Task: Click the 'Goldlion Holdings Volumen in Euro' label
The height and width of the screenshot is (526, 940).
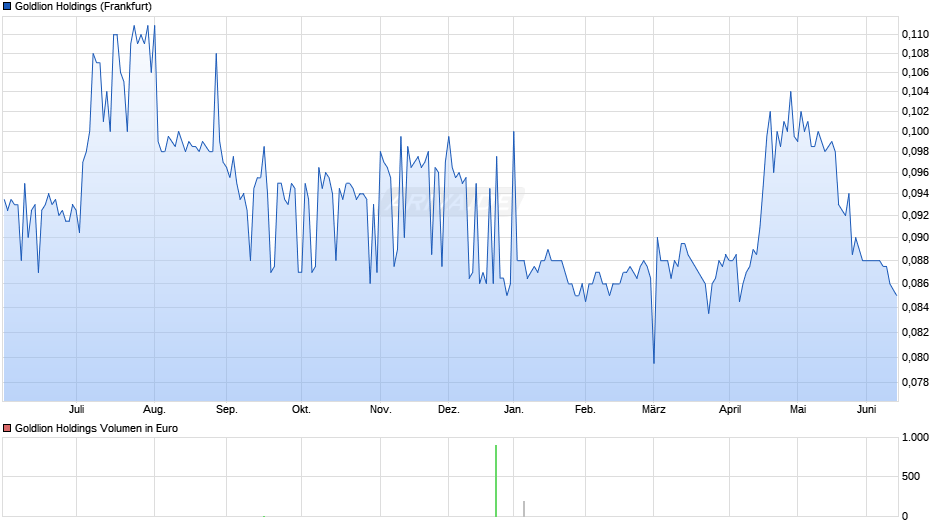Action: (97, 428)
